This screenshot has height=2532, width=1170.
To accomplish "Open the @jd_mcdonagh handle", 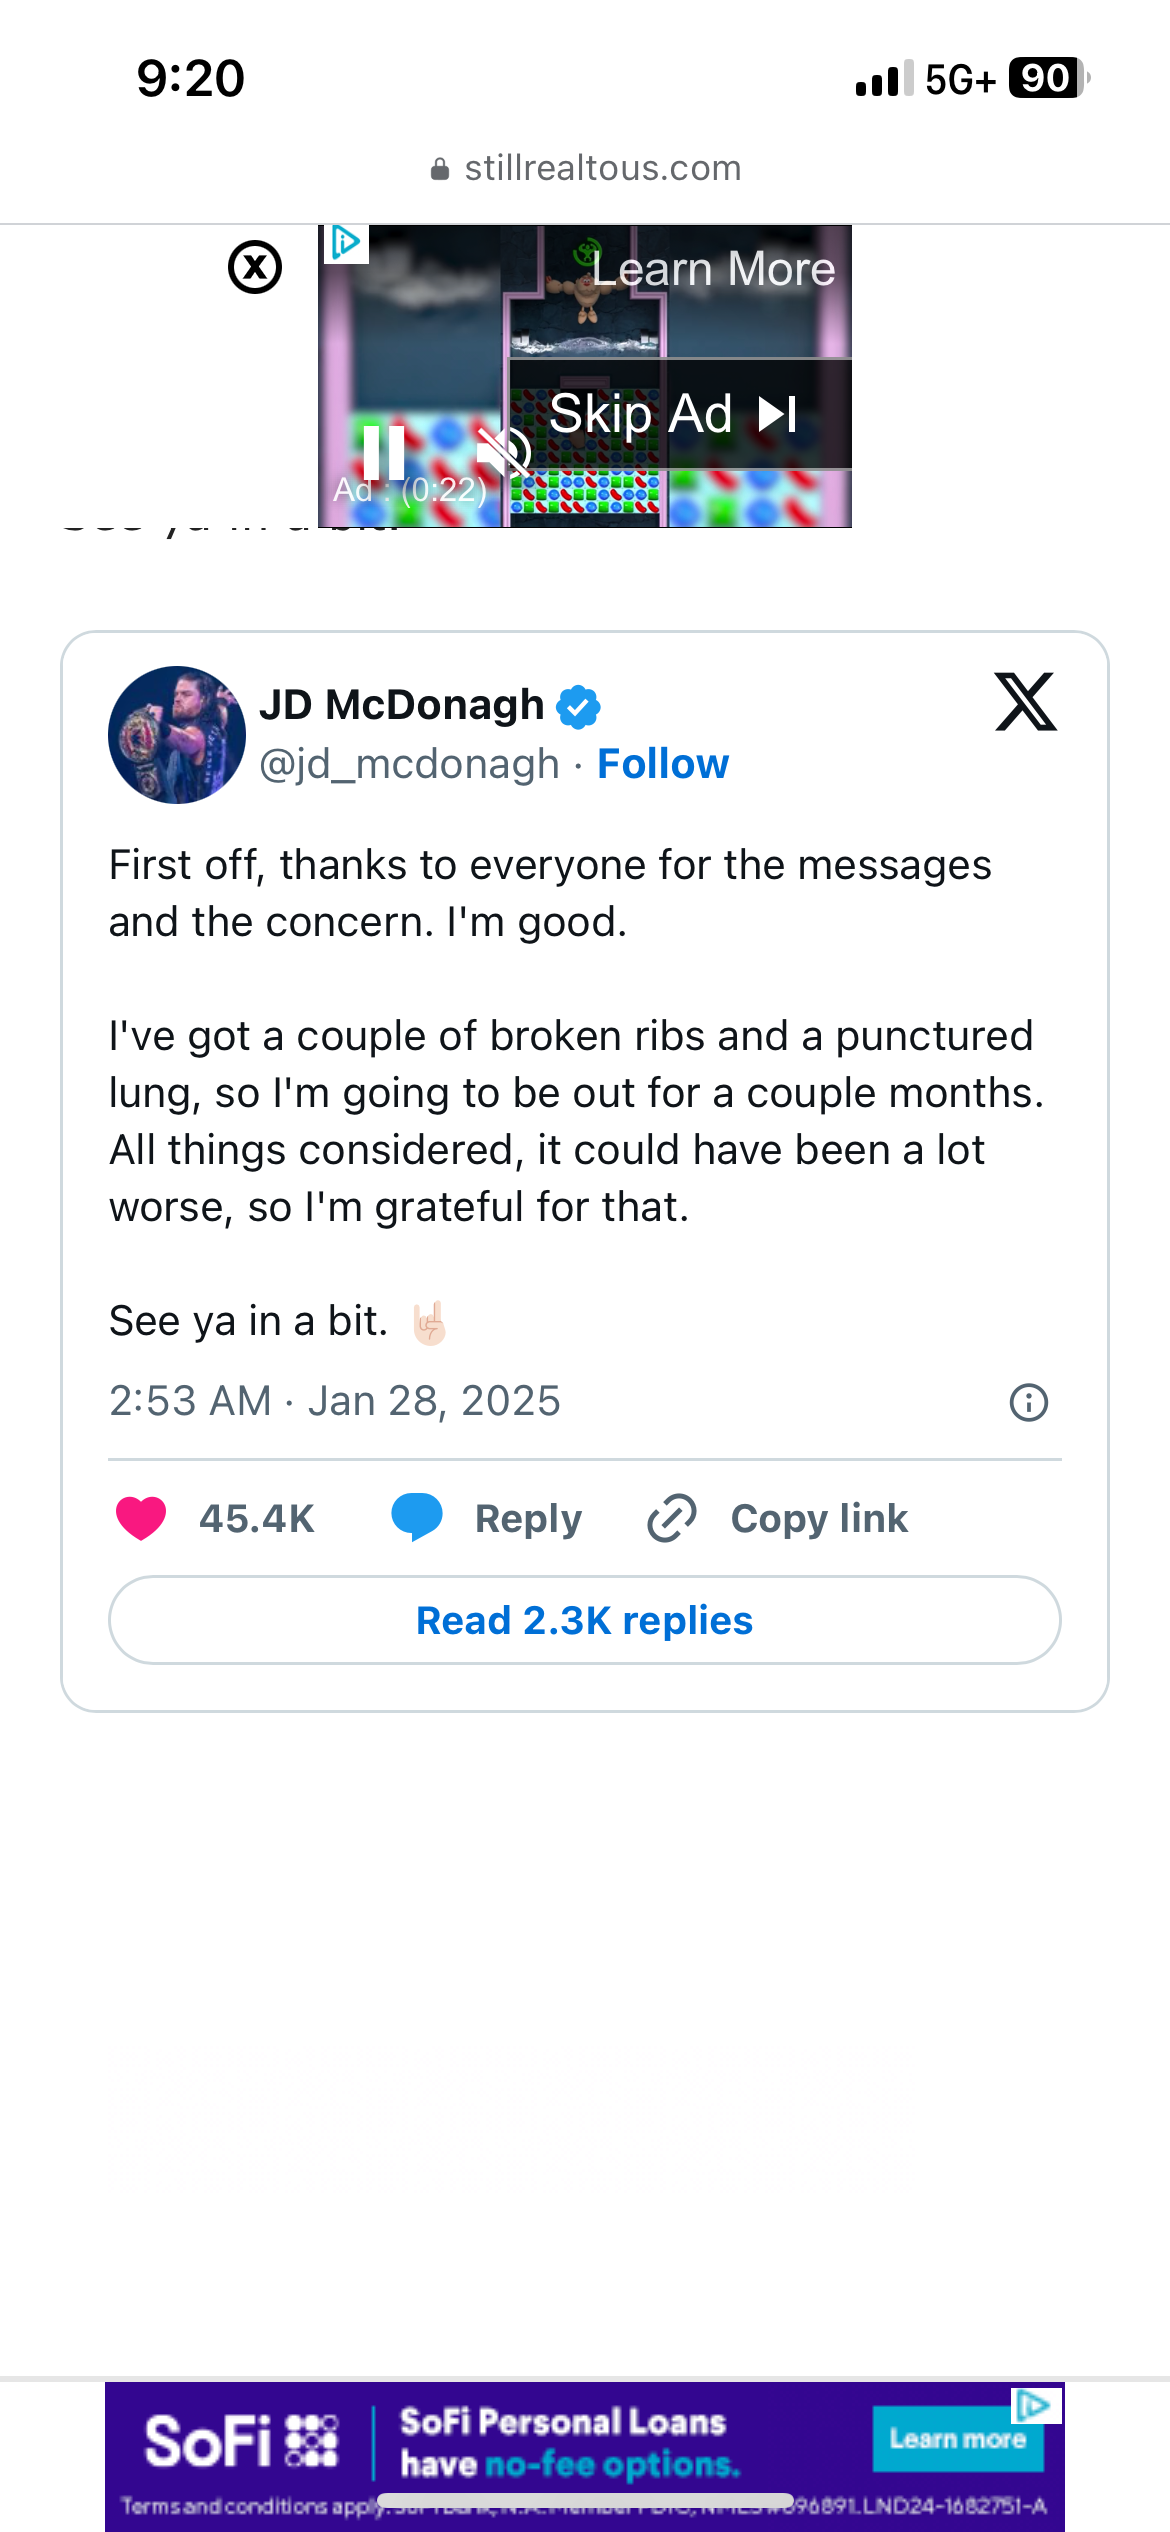I will [409, 764].
